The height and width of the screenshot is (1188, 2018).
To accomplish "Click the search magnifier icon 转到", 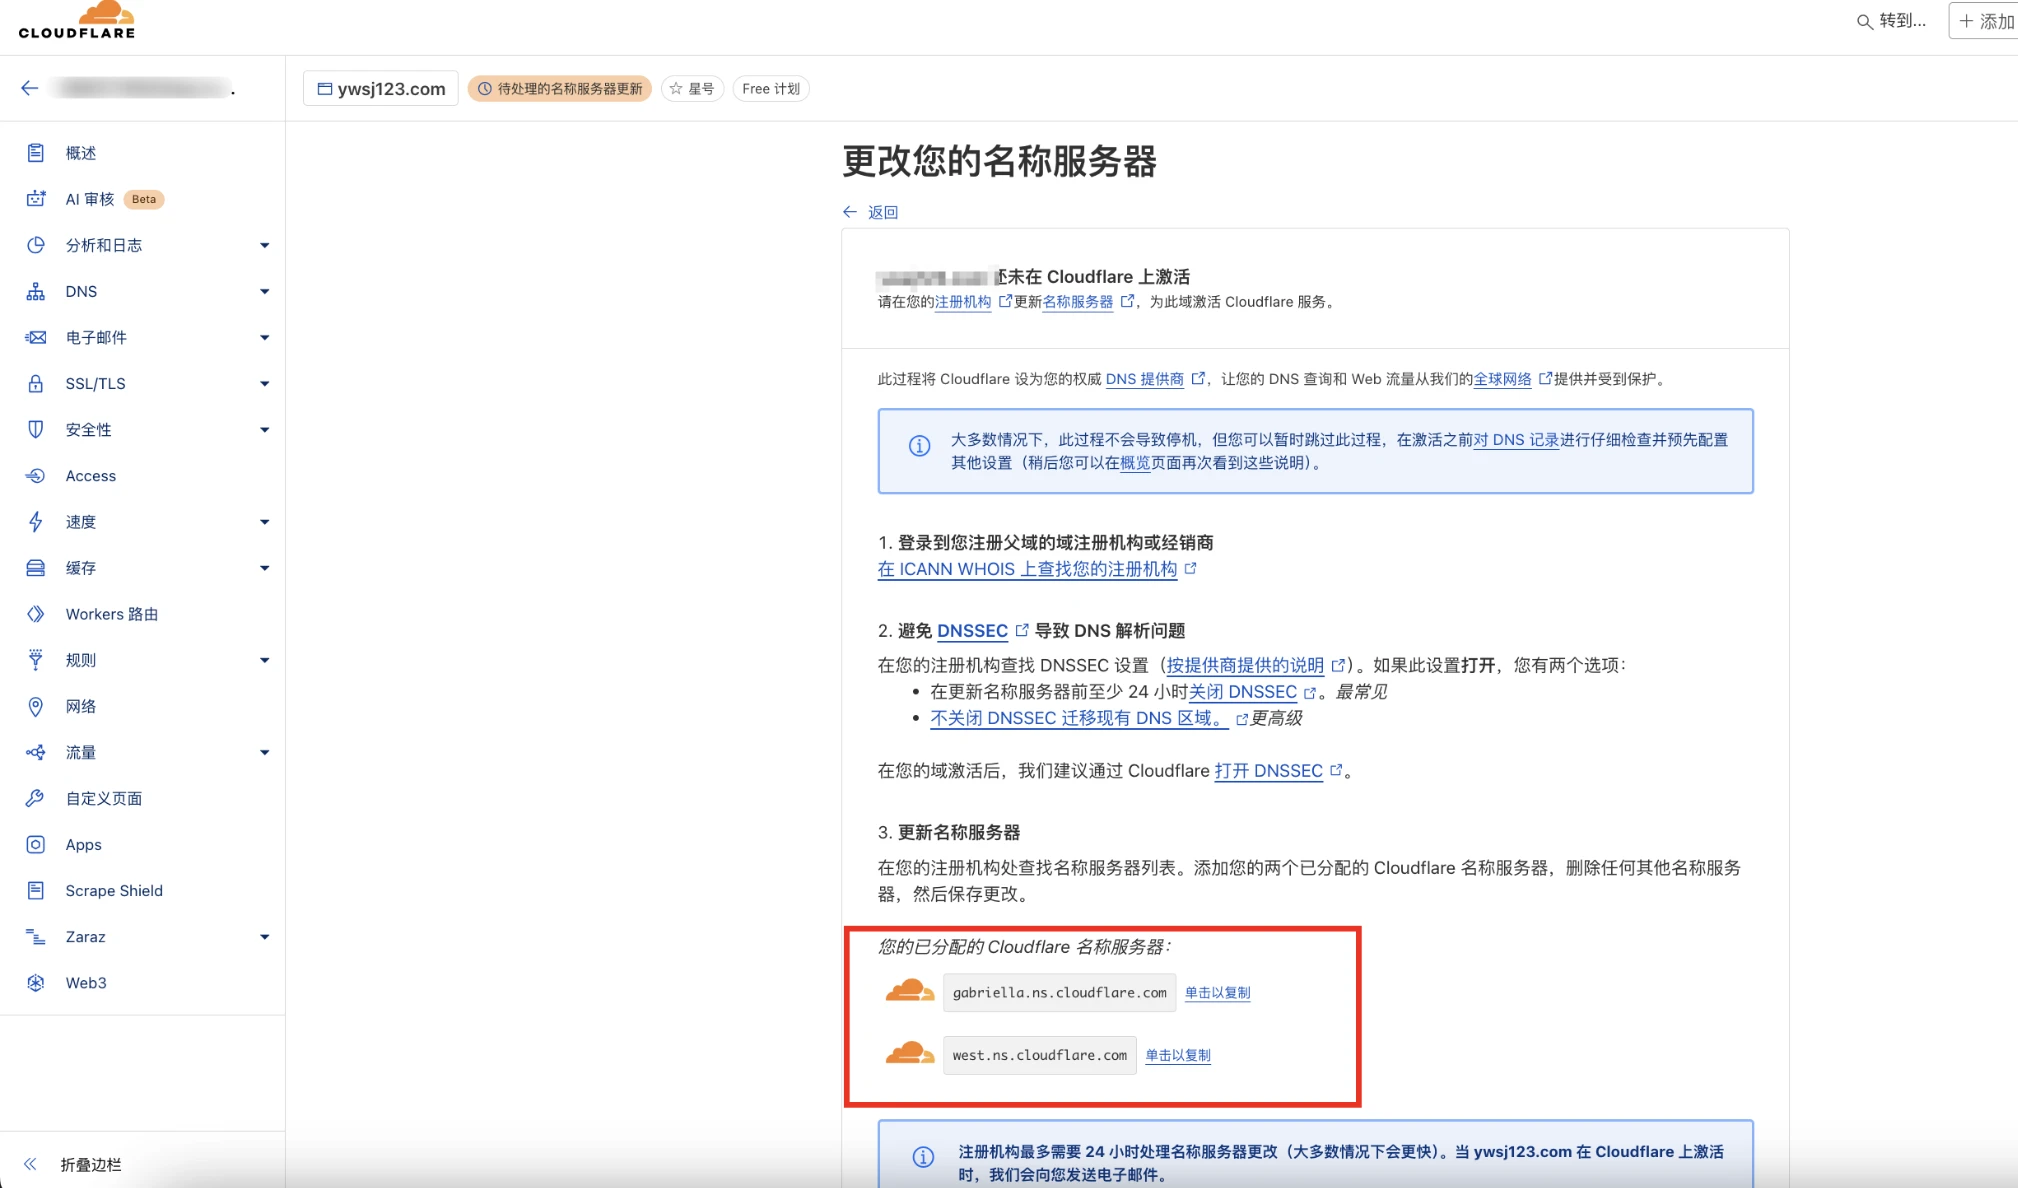I will [1864, 21].
